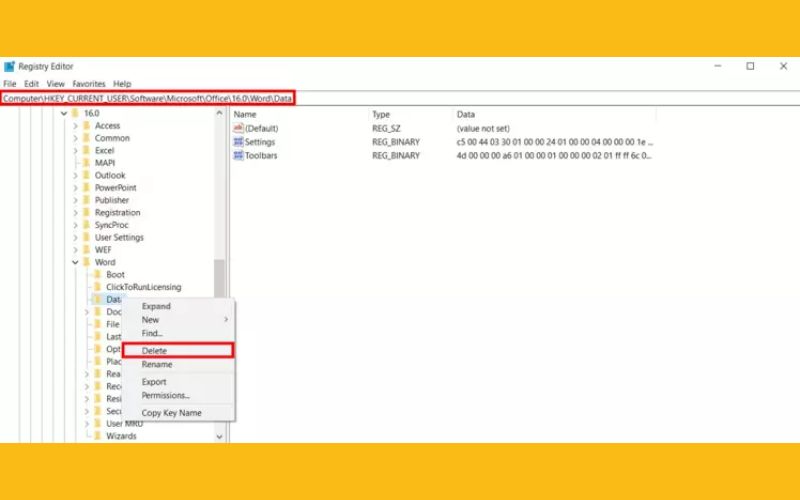Viewport: 800px width, 500px height.
Task: Click the Registry Editor title bar icon
Action: 9,66
